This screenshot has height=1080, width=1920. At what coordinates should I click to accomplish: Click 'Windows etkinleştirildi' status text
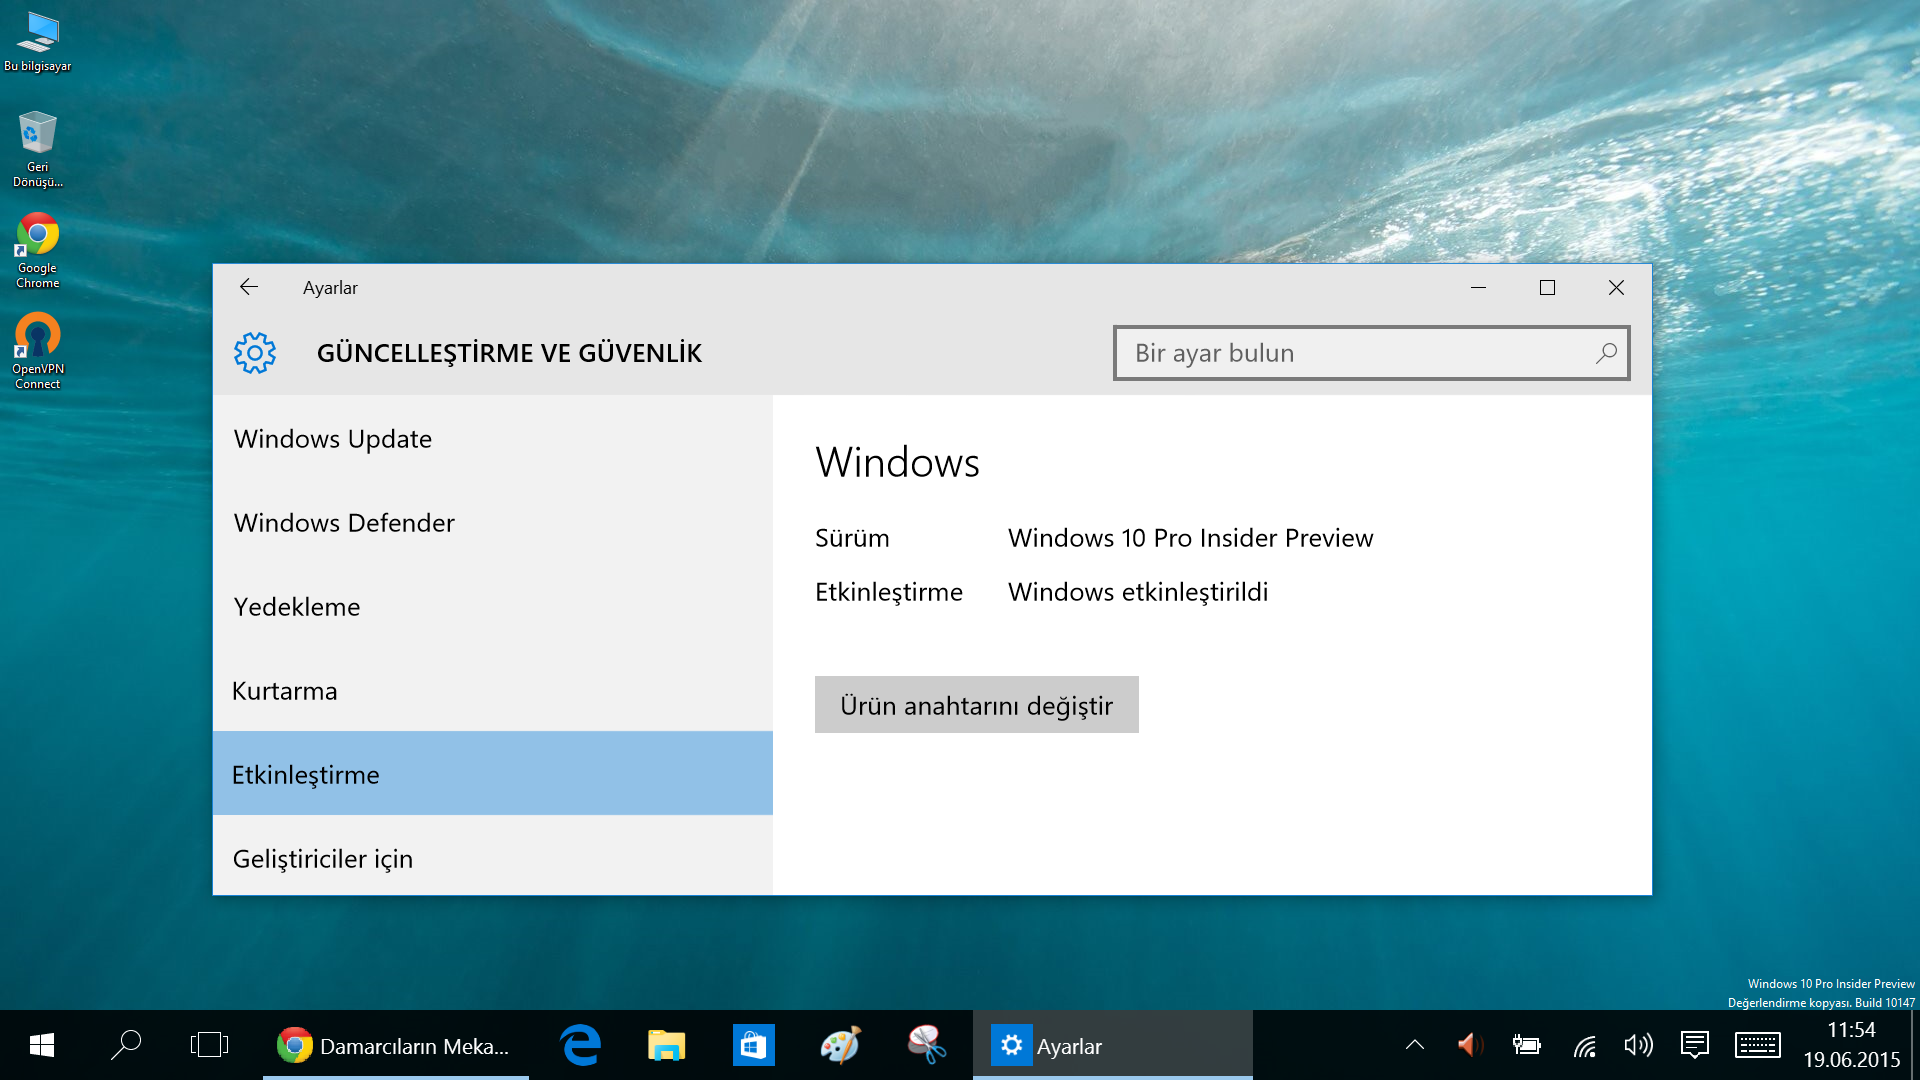pyautogui.click(x=1138, y=592)
